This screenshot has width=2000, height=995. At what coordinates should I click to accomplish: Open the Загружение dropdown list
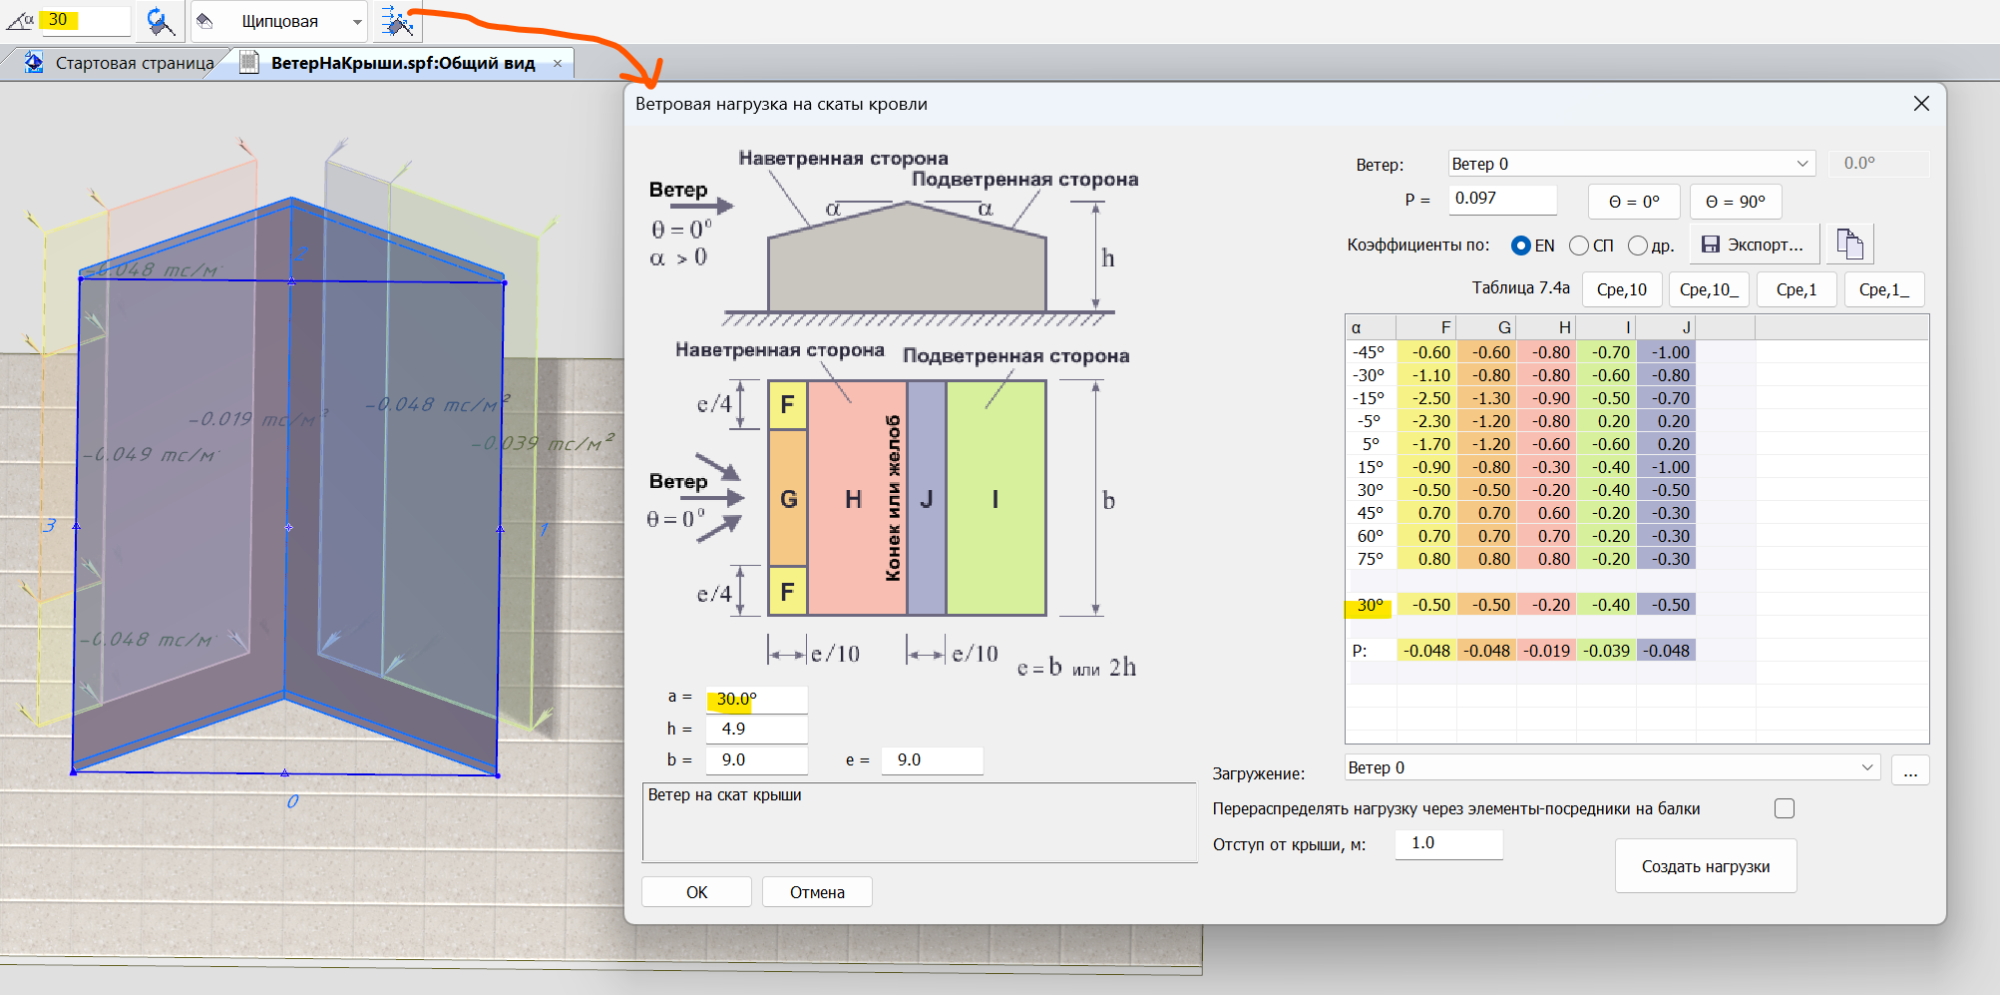click(1866, 768)
